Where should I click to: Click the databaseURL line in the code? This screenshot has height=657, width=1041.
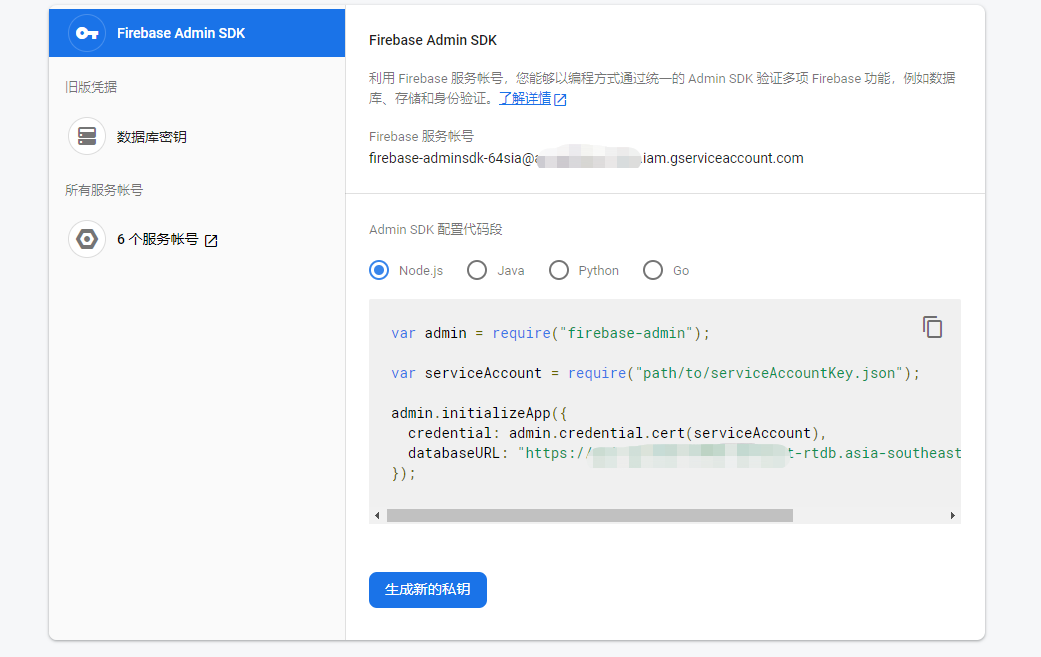[684, 453]
